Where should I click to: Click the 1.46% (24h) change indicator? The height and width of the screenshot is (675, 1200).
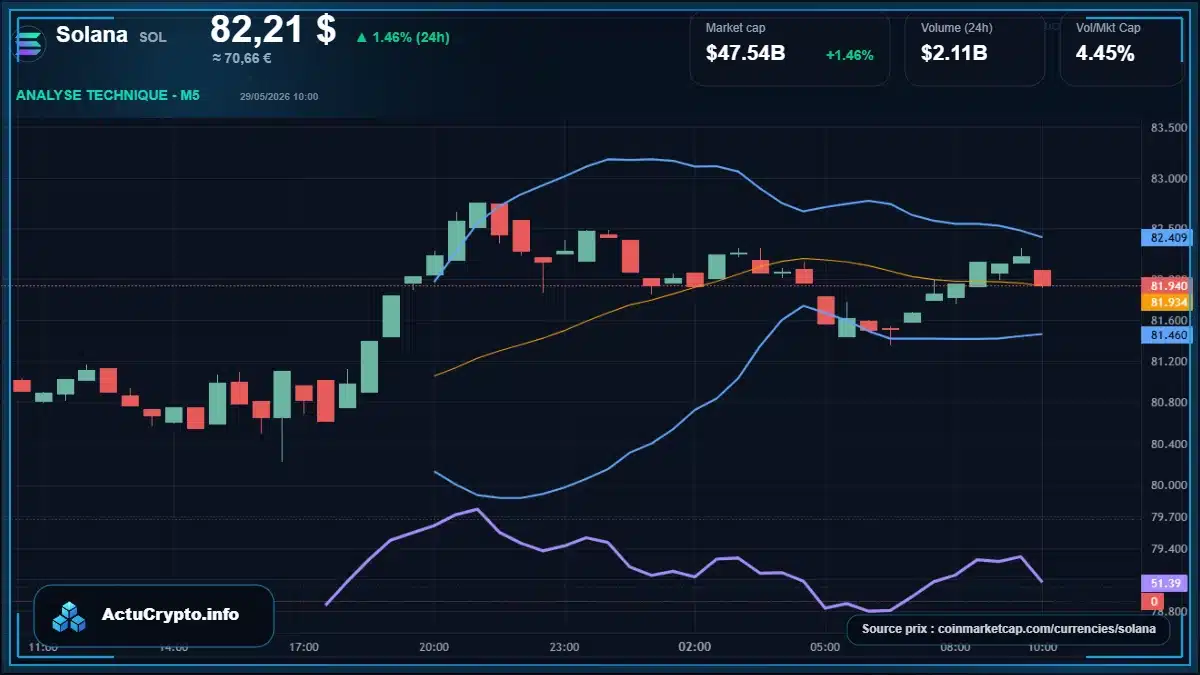(x=403, y=37)
